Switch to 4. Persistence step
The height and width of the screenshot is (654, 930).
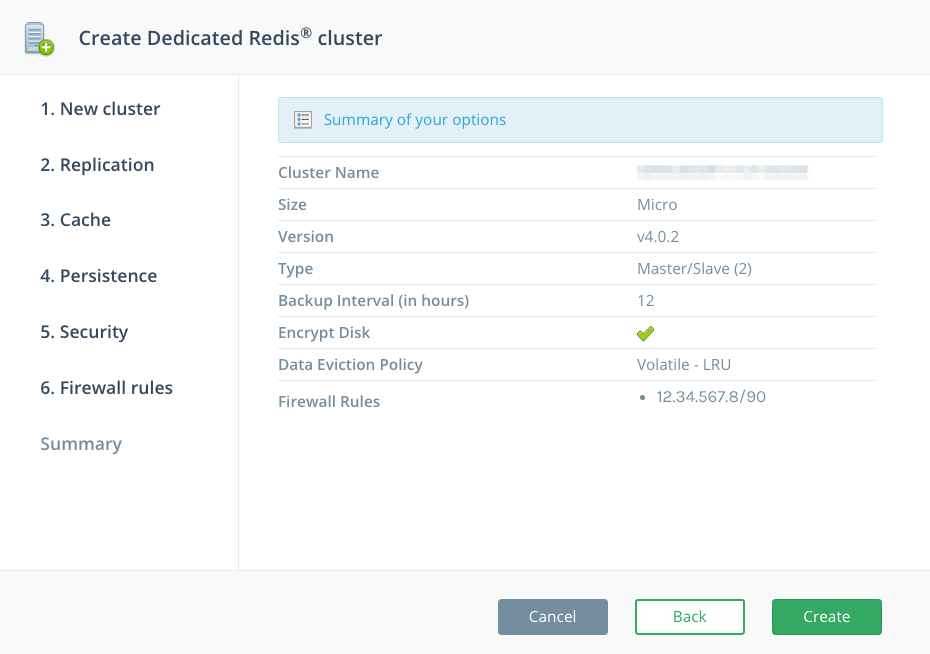click(x=98, y=276)
